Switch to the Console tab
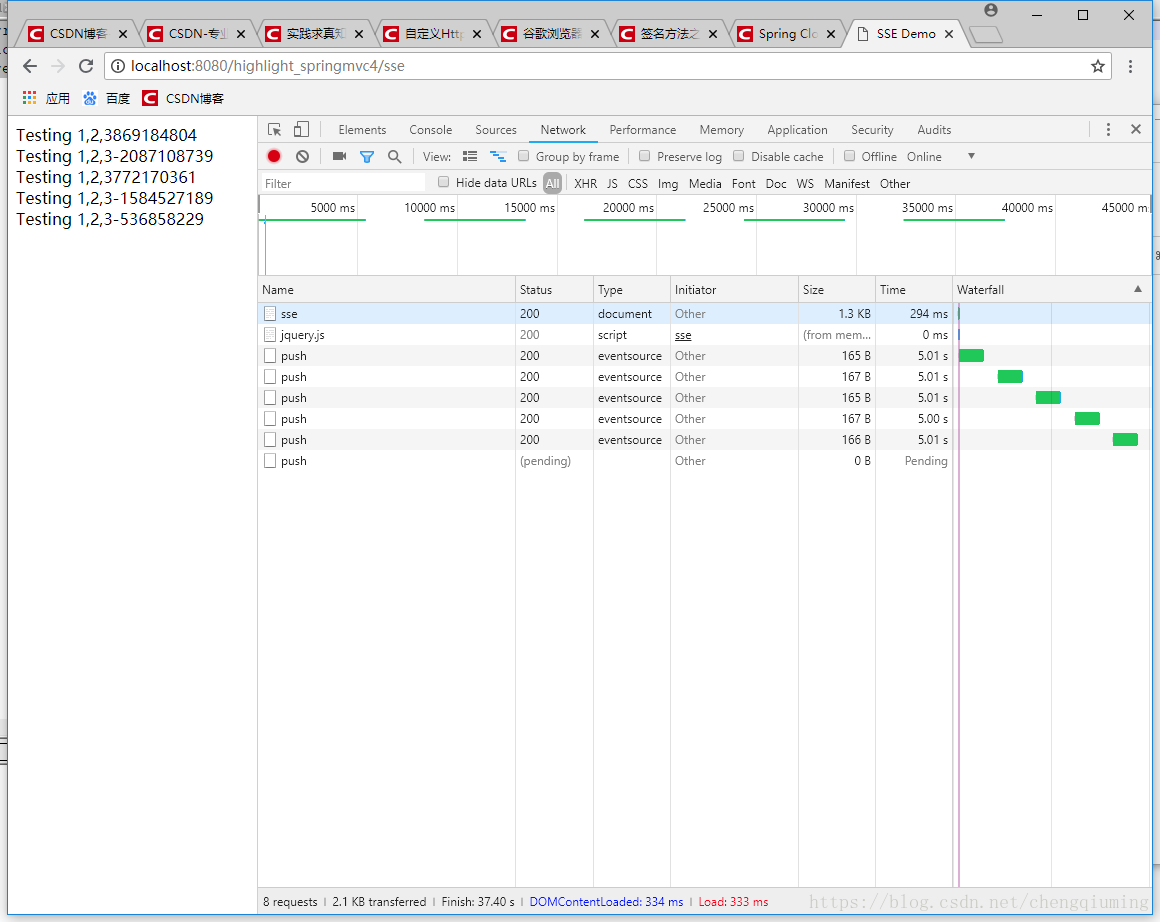 pos(430,130)
